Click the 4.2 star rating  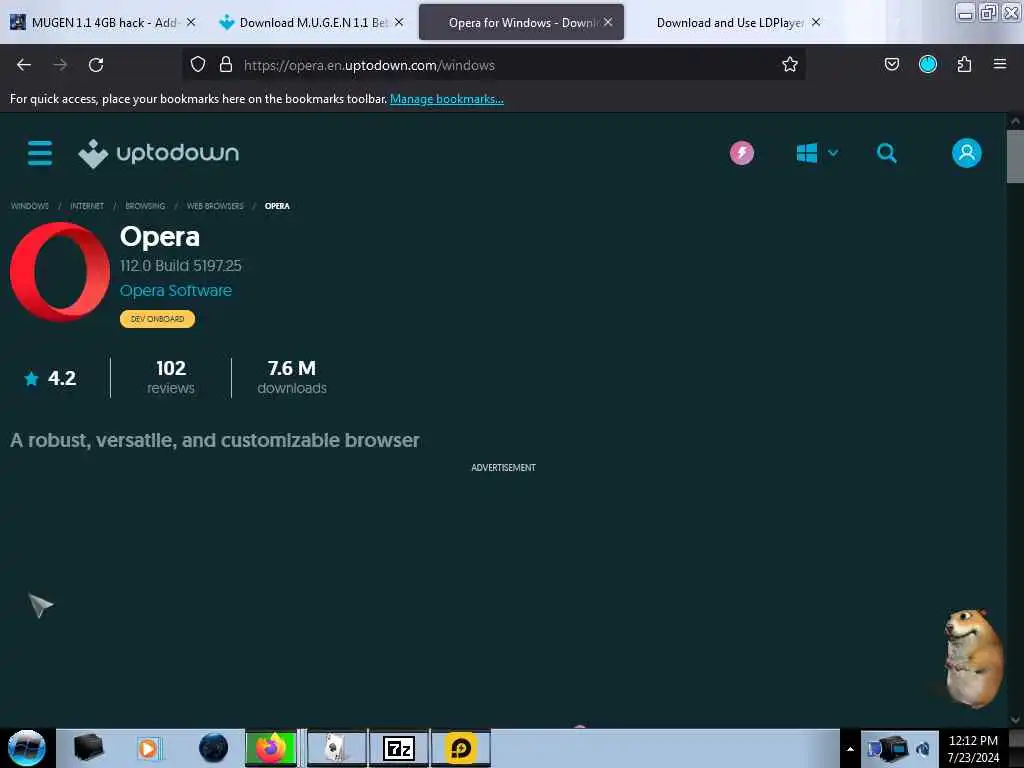pyautogui.click(x=50, y=378)
